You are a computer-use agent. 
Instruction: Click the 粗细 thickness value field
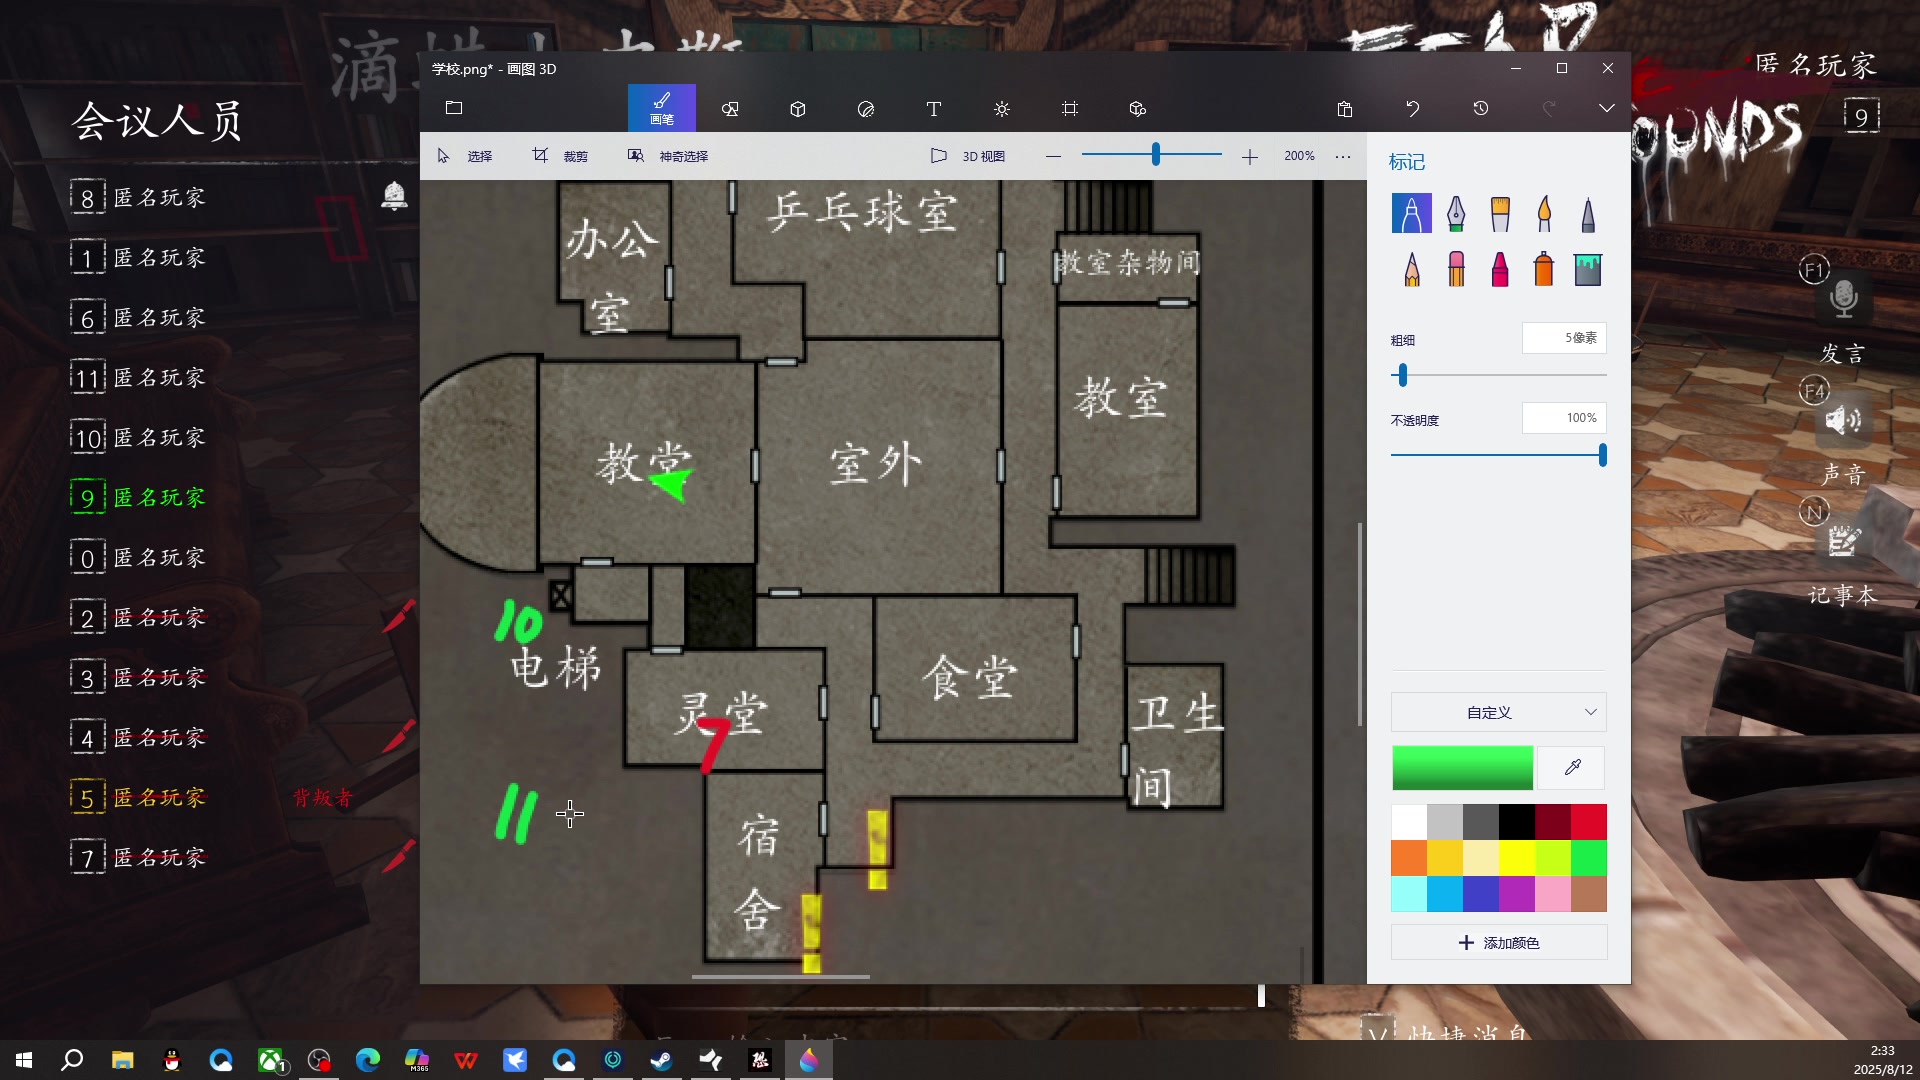coord(1564,338)
